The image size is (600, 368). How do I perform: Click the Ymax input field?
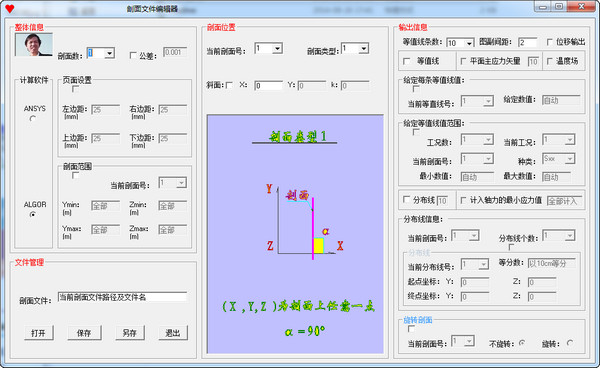(106, 230)
